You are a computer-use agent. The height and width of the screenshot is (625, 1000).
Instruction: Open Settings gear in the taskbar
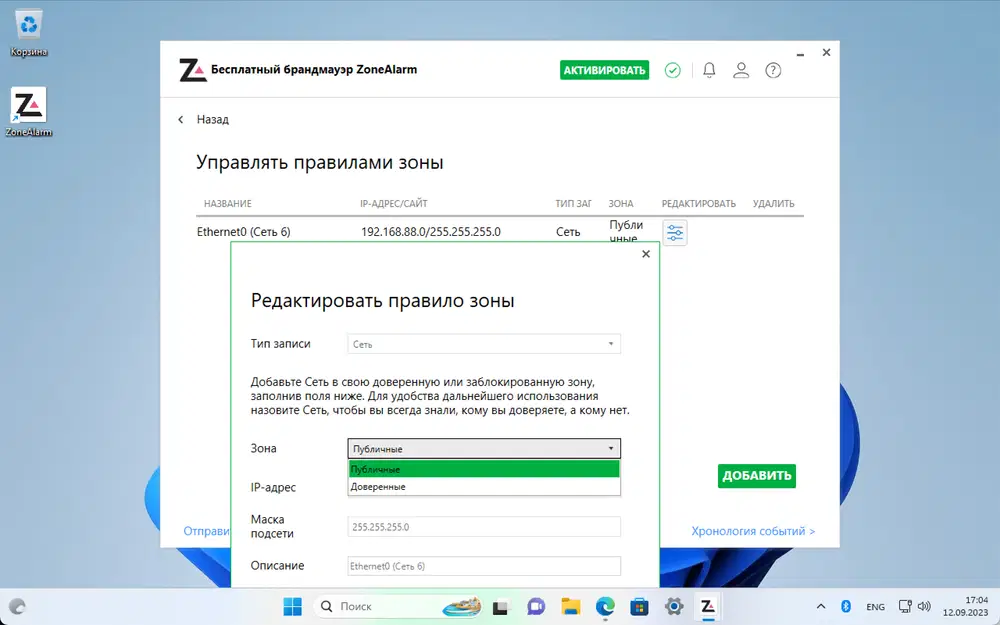pos(674,607)
